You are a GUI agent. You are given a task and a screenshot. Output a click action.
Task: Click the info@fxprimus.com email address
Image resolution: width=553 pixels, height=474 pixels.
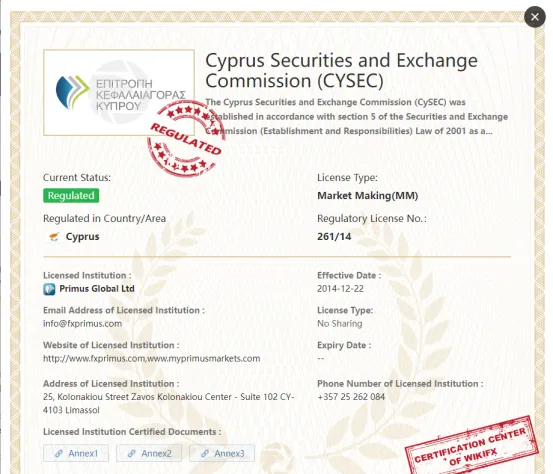tap(83, 323)
